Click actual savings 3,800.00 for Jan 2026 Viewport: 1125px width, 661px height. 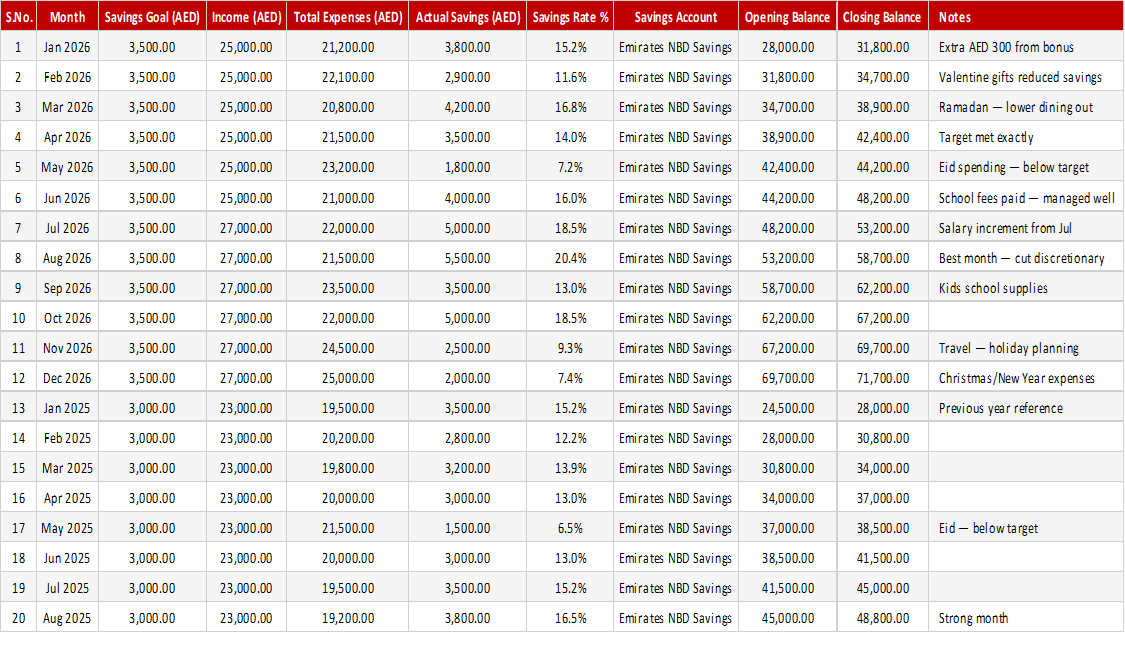click(468, 47)
